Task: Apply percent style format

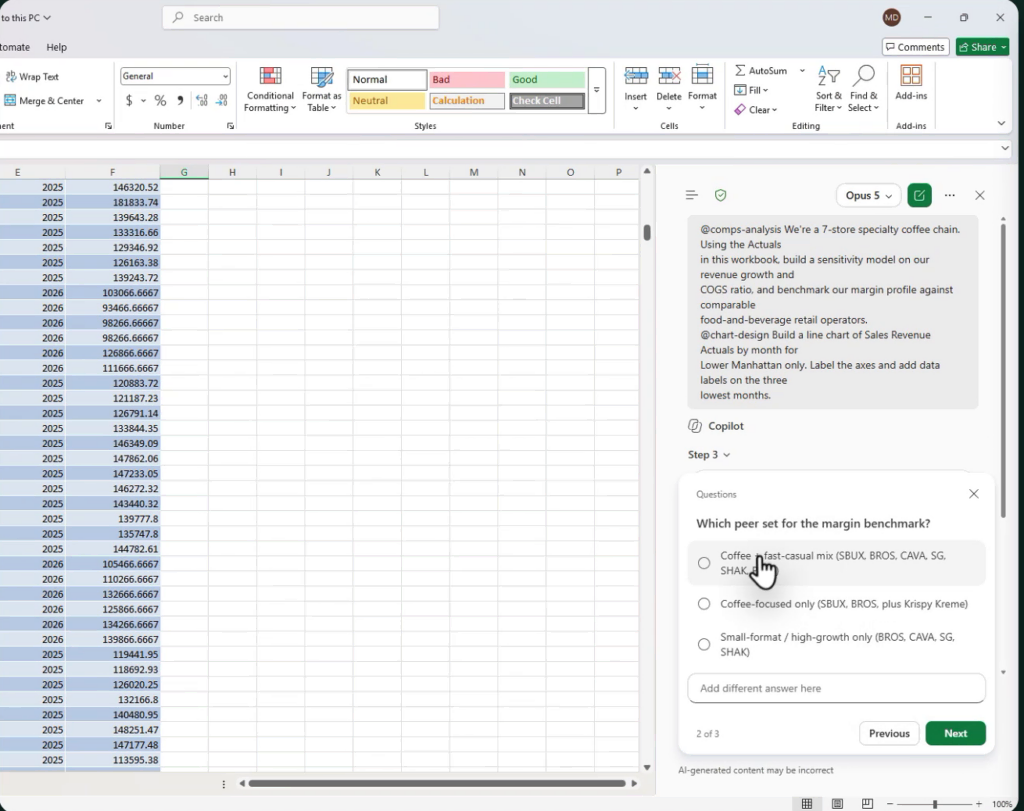Action: pos(160,101)
